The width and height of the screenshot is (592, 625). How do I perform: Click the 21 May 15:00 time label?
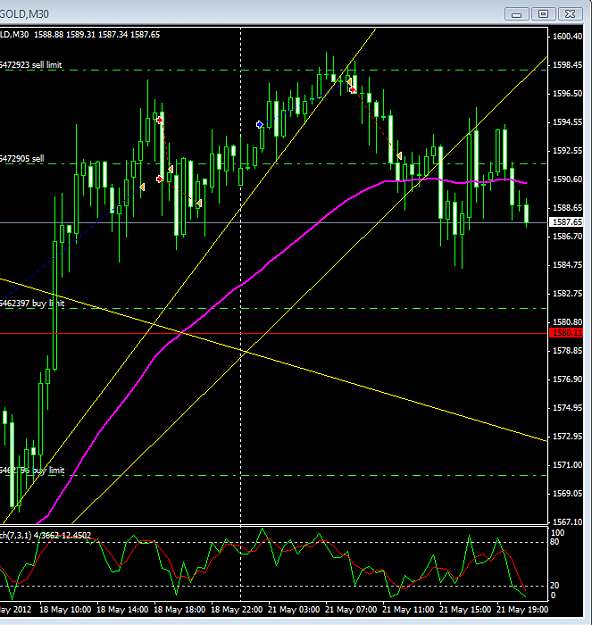click(465, 610)
